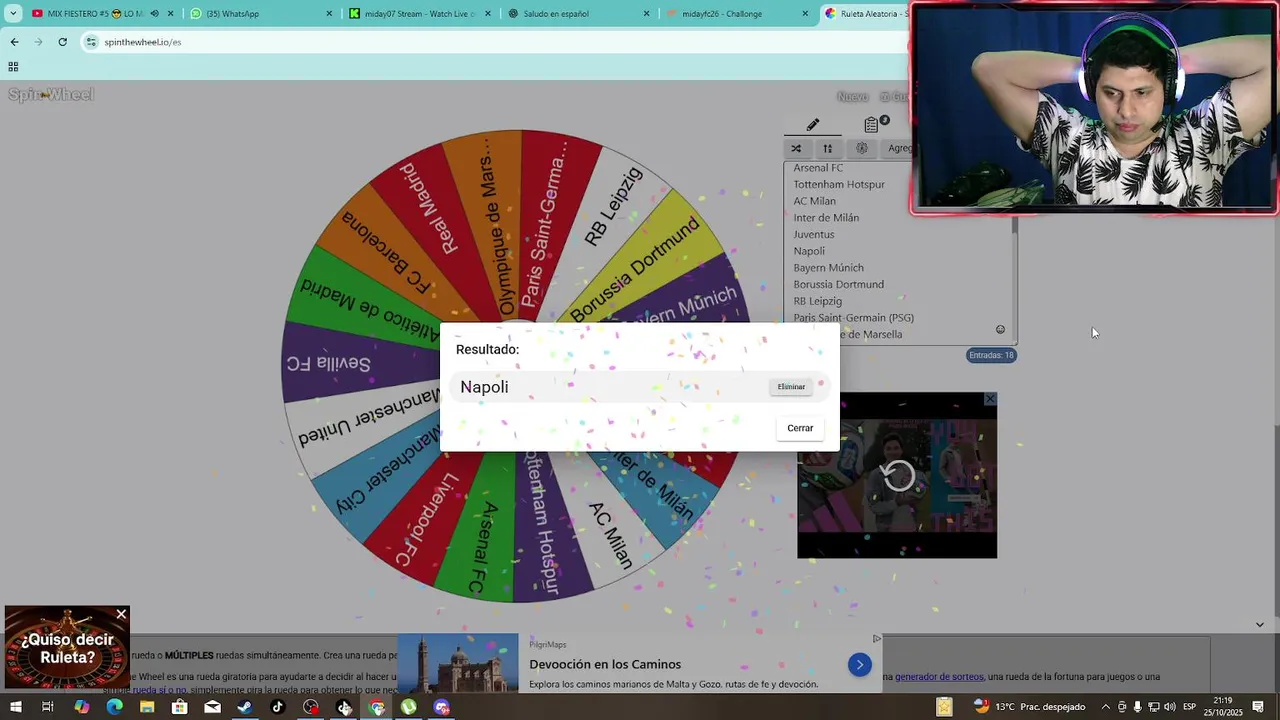Open the Mail app from the taskbar
Viewport: 1280px width, 720px height.
(x=212, y=707)
